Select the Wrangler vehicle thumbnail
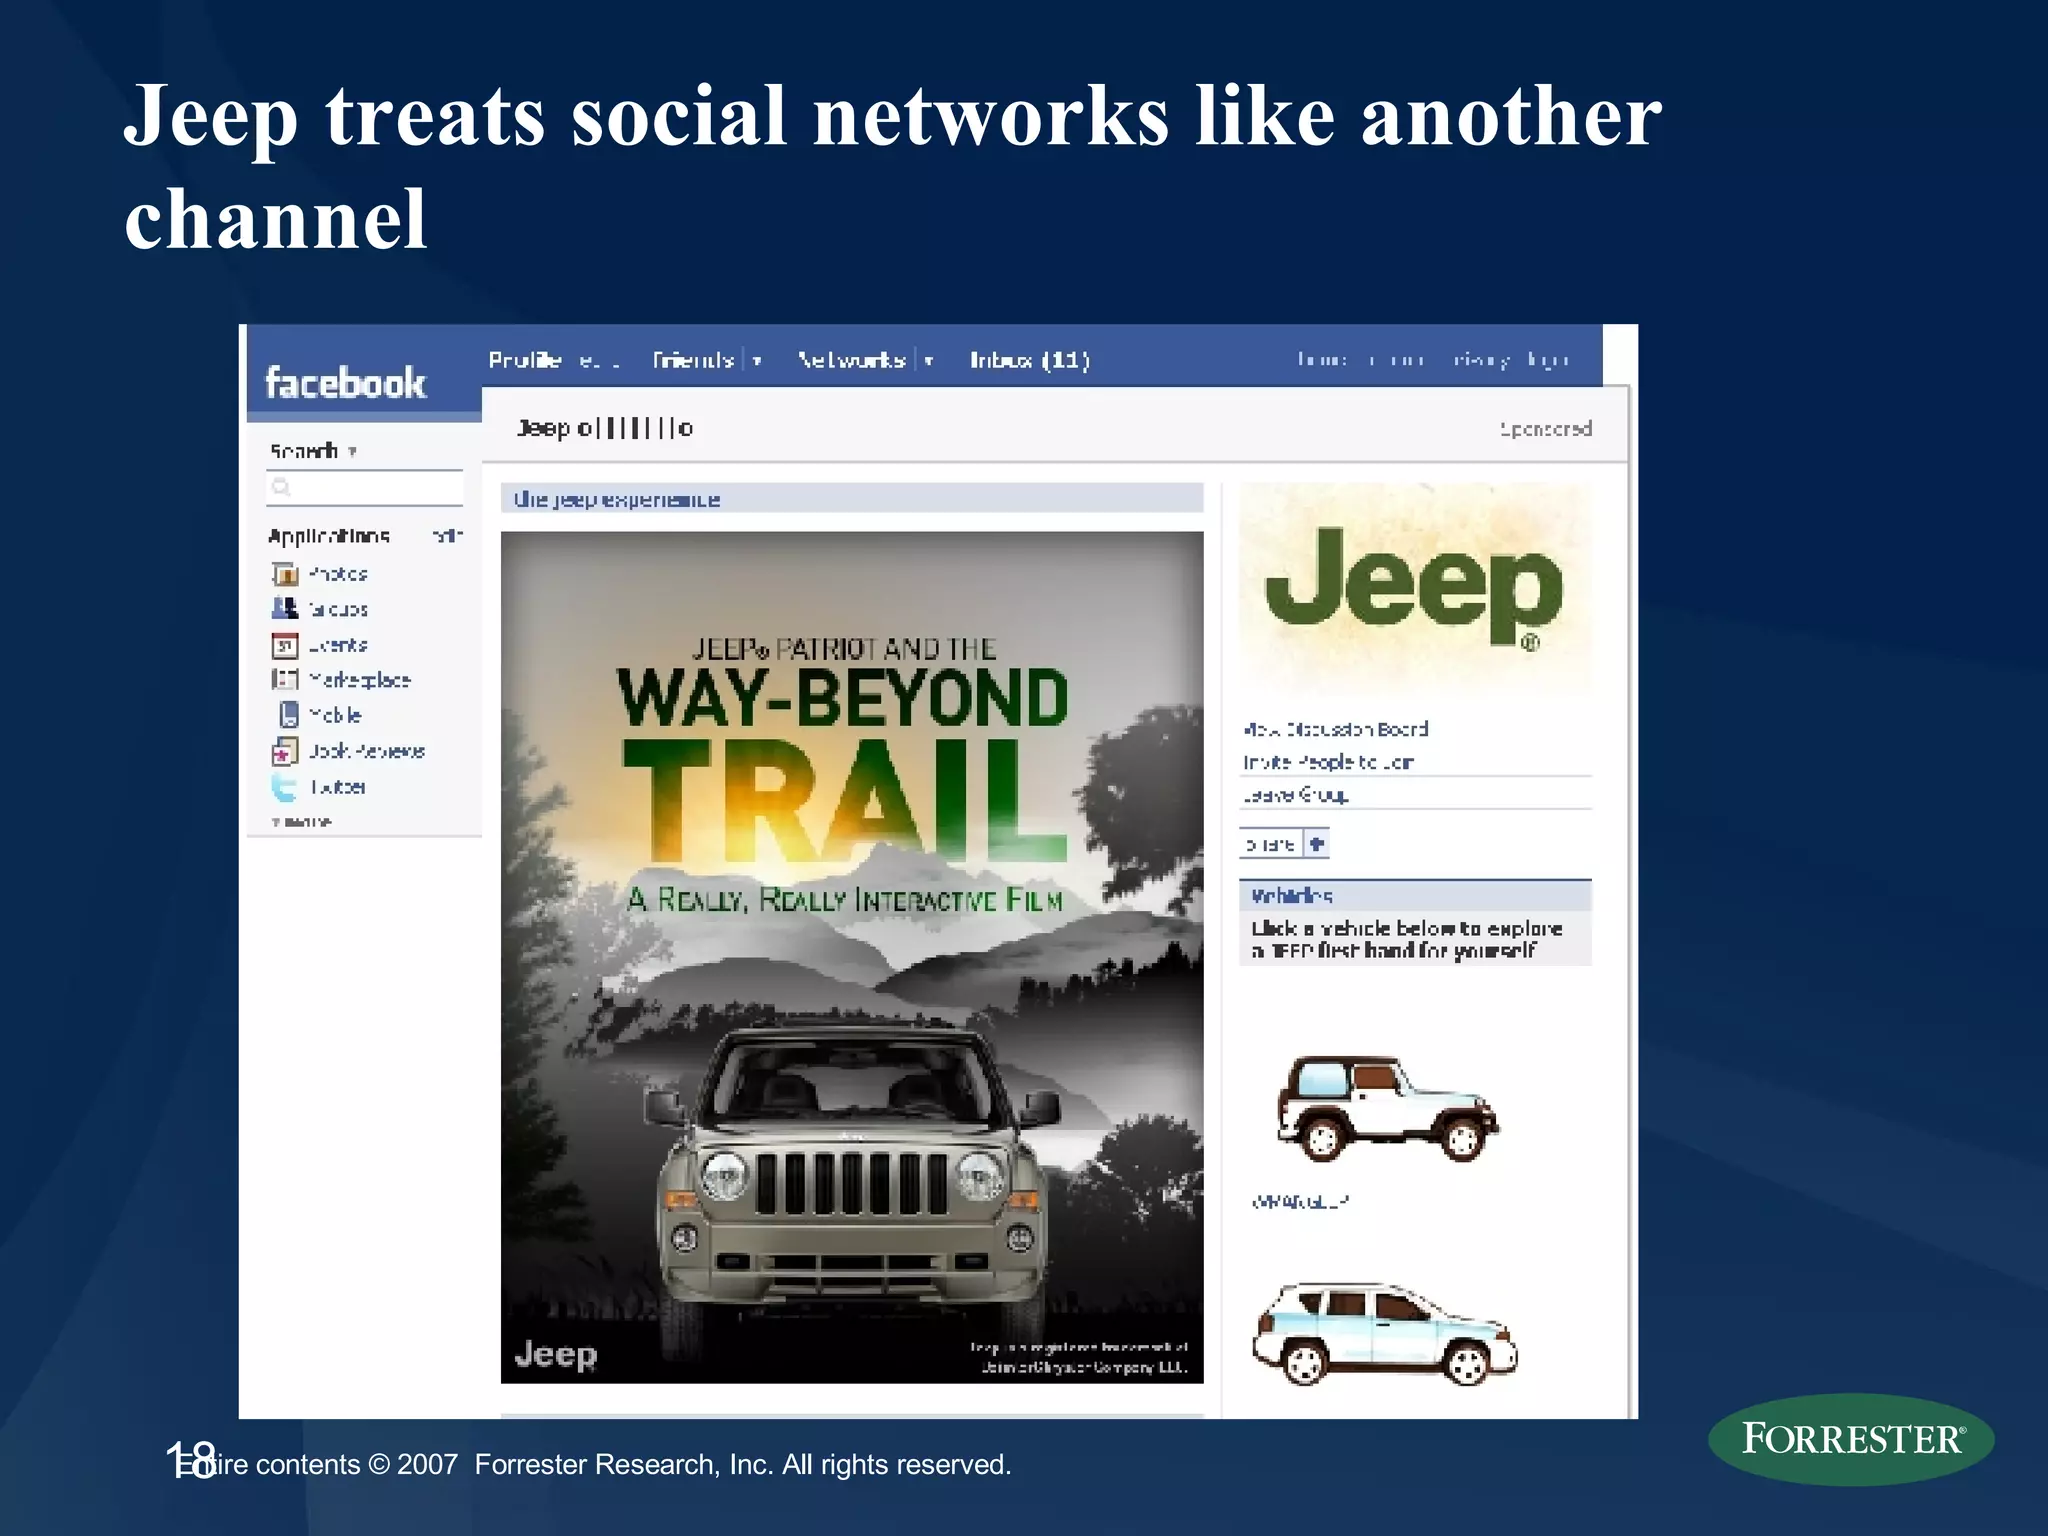Screen dimensions: 2048x1536 pos(1387,1109)
